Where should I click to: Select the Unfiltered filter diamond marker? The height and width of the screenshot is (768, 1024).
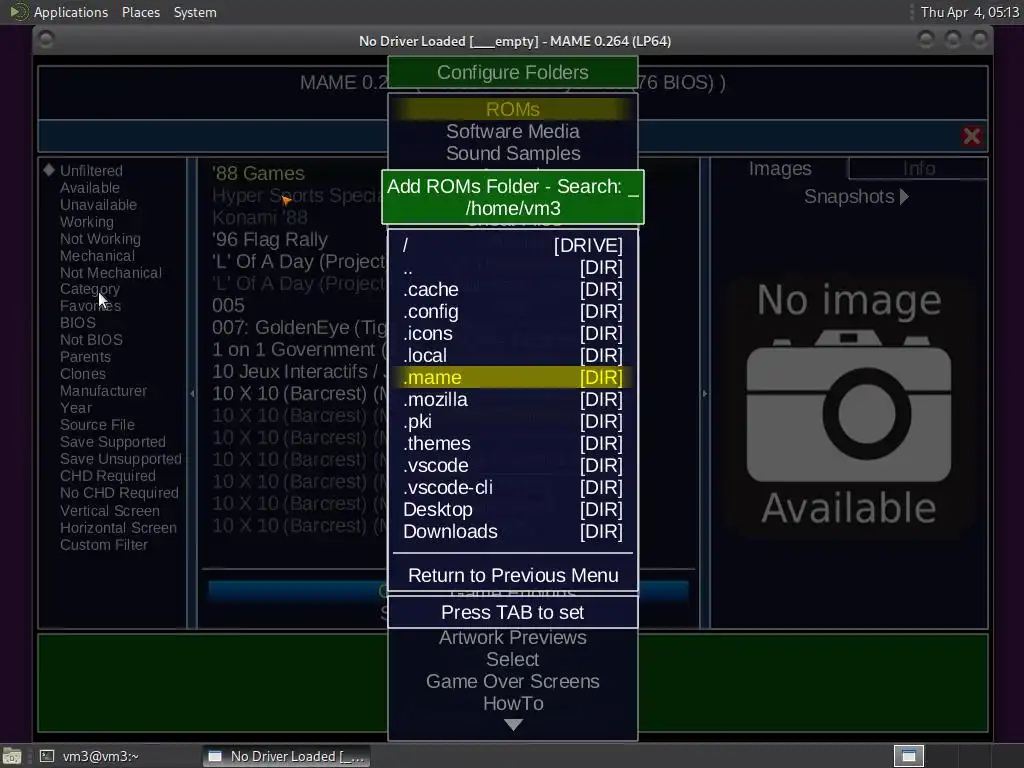click(x=49, y=170)
